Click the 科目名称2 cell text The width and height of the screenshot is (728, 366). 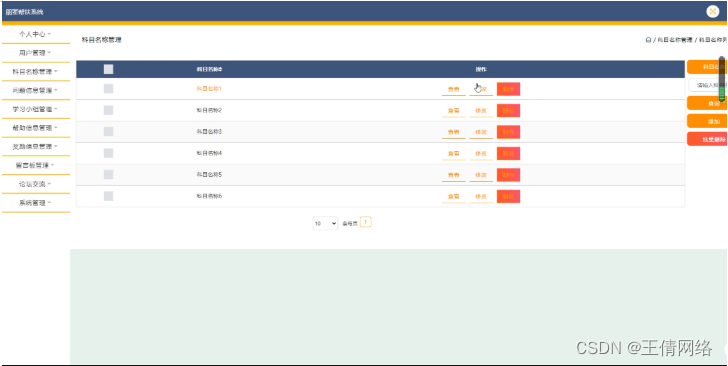(x=209, y=110)
